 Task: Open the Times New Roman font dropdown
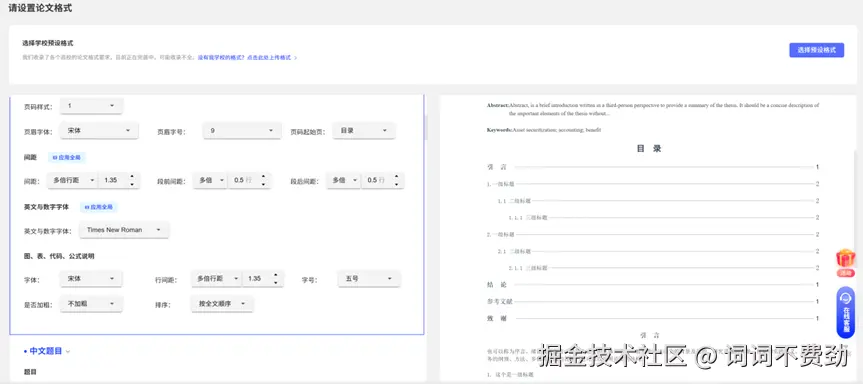(124, 230)
